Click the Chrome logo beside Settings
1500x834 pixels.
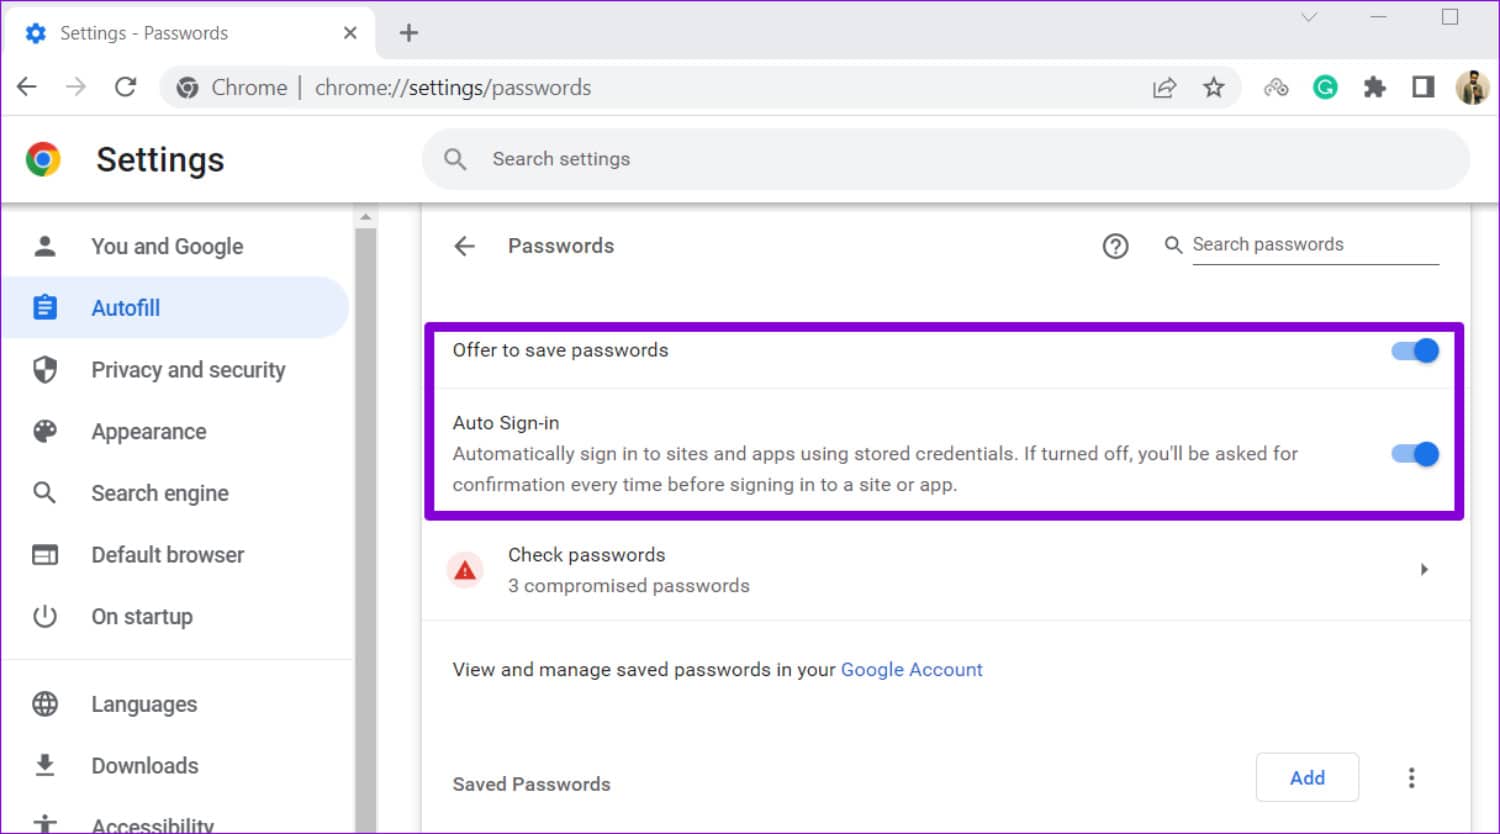coord(43,159)
